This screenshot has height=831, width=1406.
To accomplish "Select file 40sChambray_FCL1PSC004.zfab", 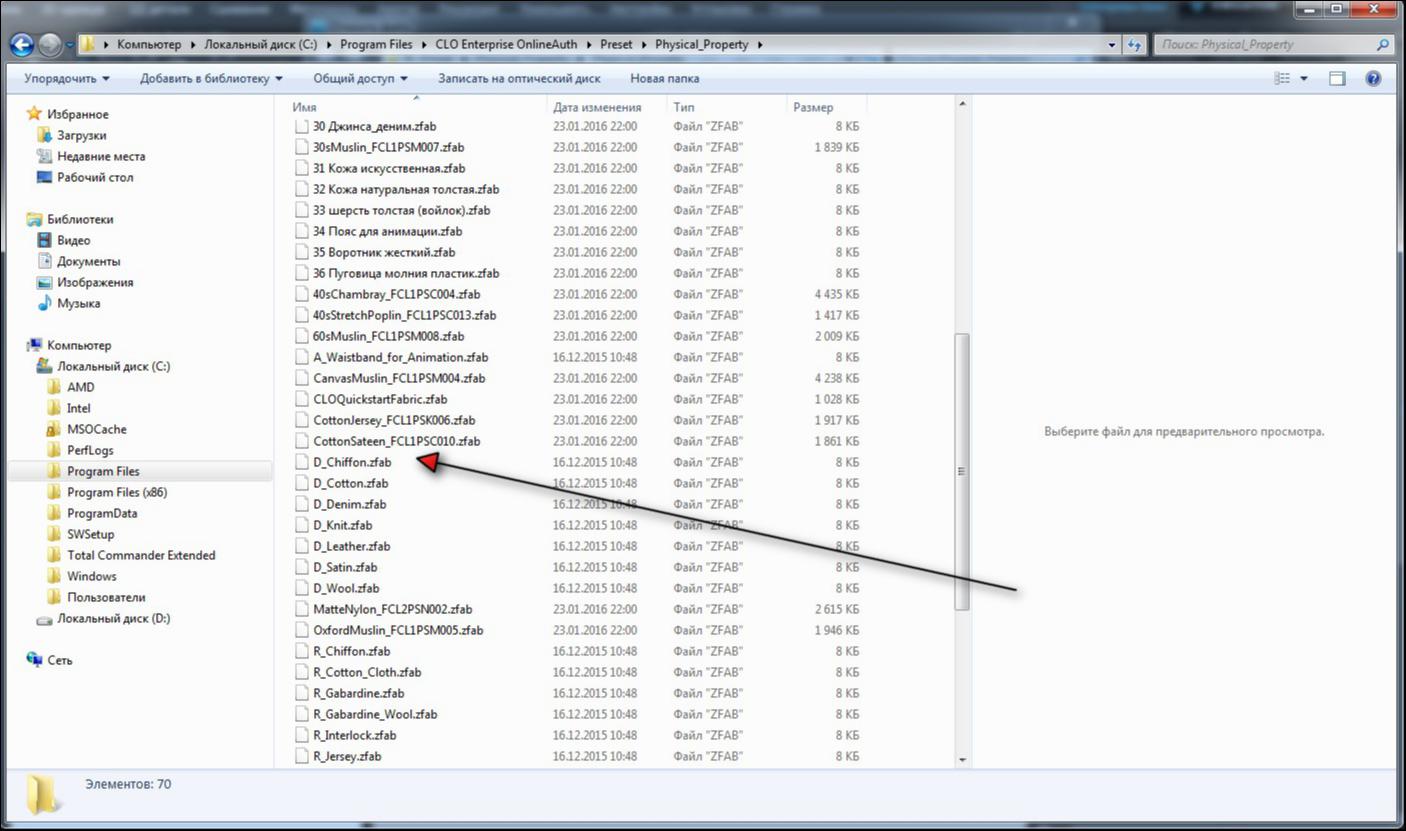I will pos(396,294).
